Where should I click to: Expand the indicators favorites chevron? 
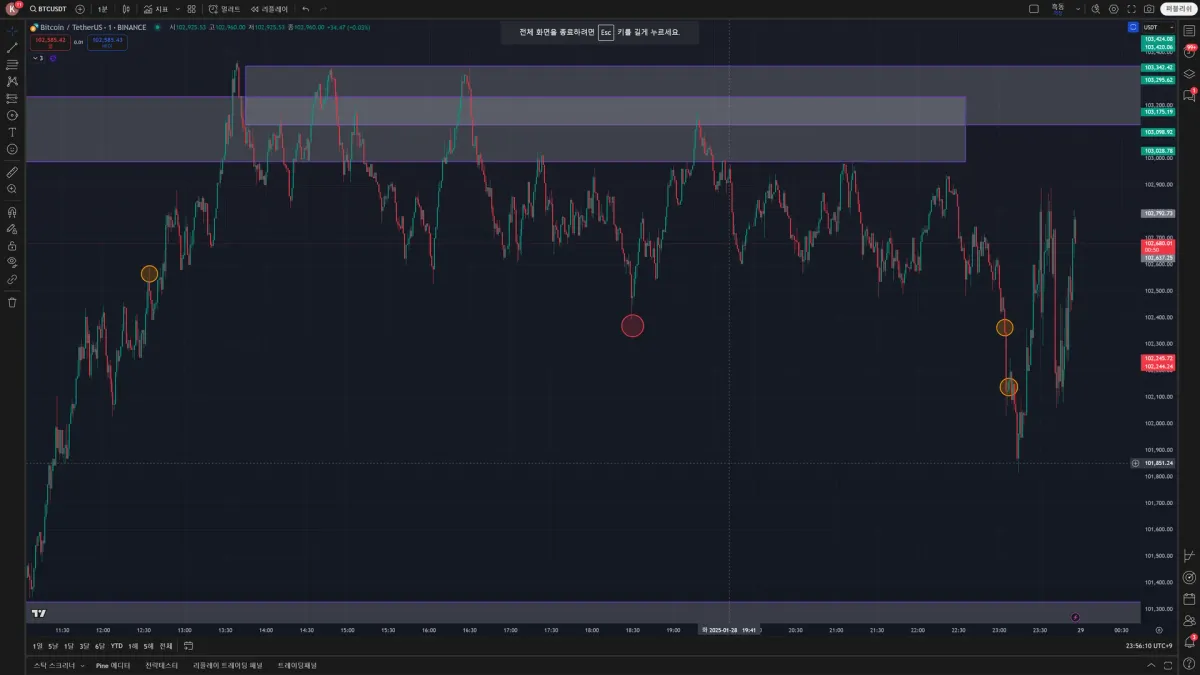177,8
